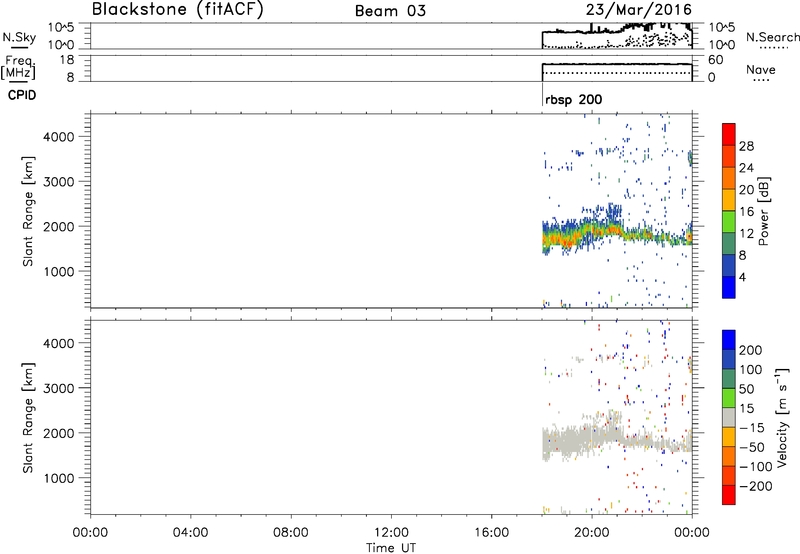The width and height of the screenshot is (800, 554).
Task: Click the '28' tick on Power scale
Action: 746,146
